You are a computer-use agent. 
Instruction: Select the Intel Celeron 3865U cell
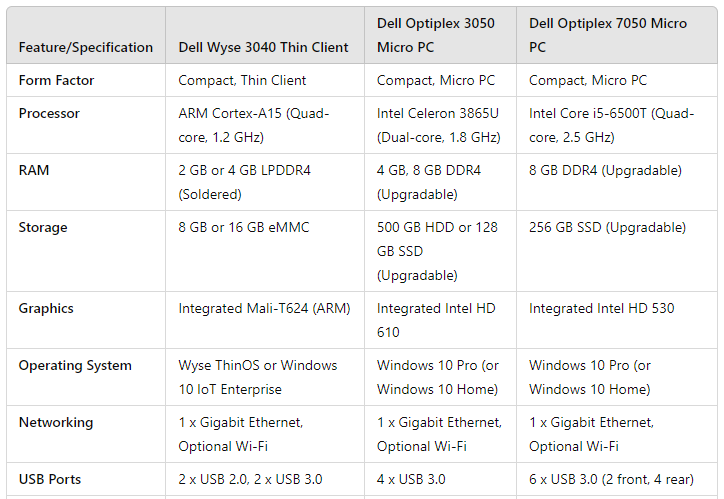click(438, 125)
